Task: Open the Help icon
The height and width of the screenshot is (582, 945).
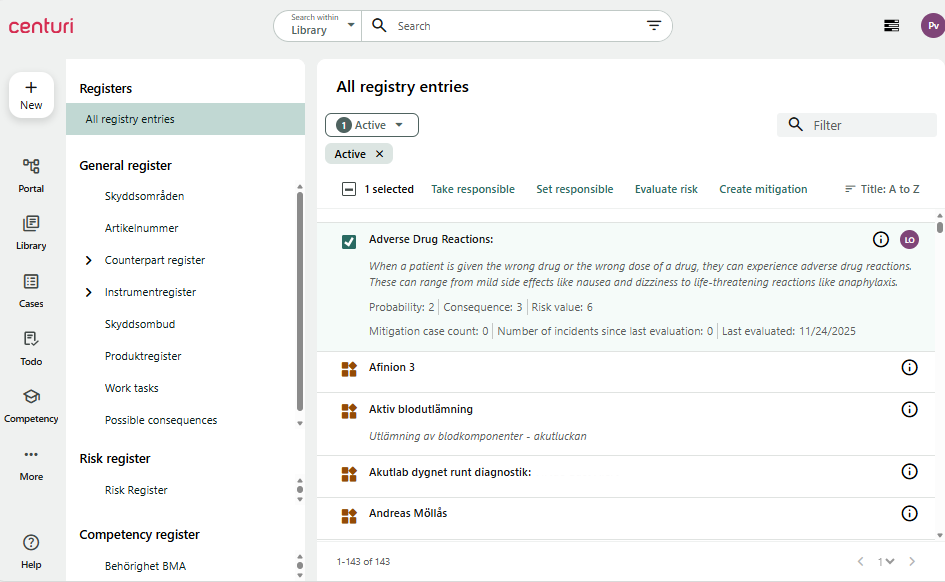Action: (x=31, y=542)
